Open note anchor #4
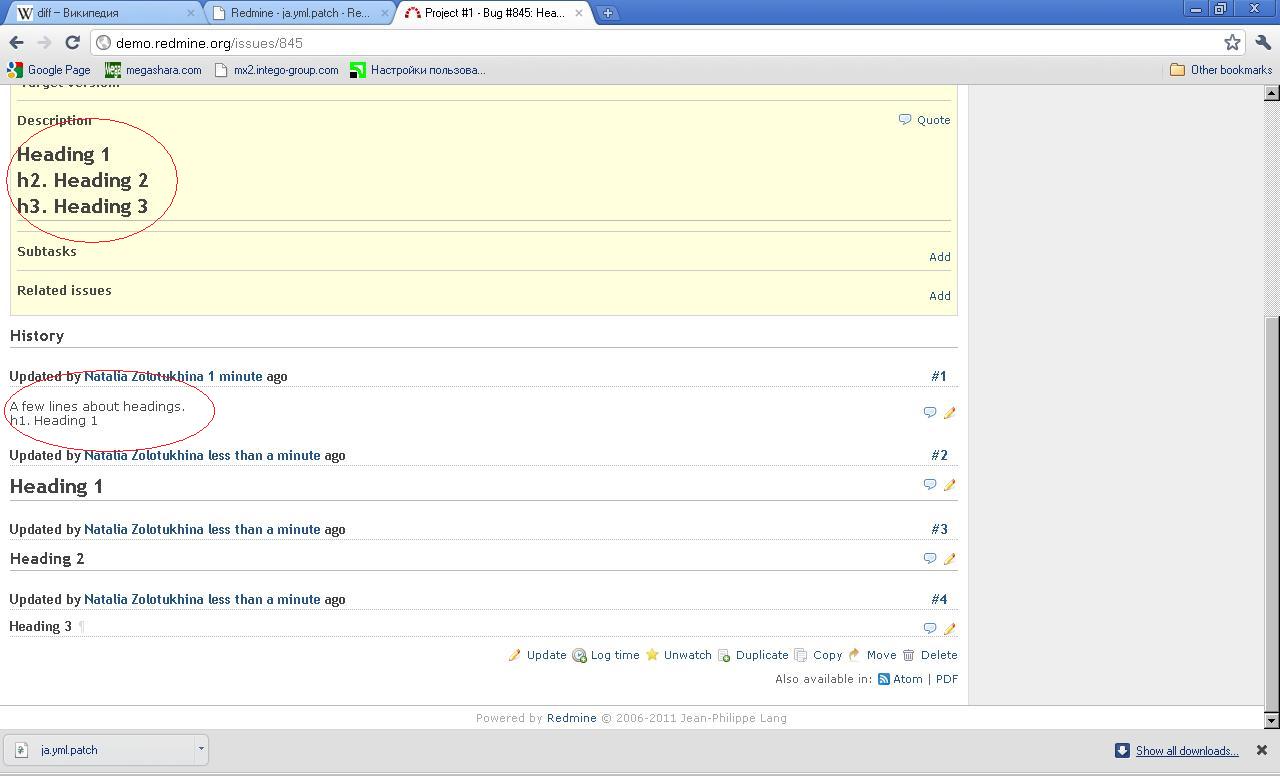Image resolution: width=1280 pixels, height=776 pixels. [x=938, y=599]
